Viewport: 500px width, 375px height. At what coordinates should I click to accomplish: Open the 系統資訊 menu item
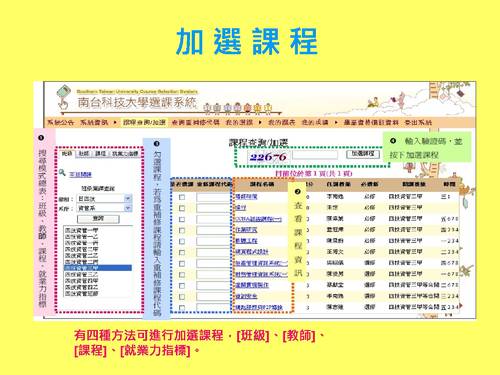(x=94, y=122)
